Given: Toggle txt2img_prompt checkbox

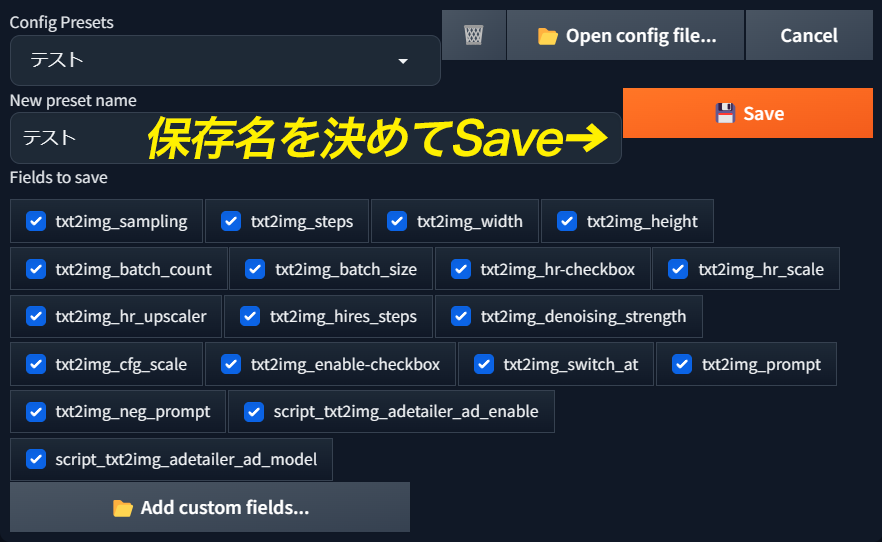Looking at the screenshot, I should point(682,364).
